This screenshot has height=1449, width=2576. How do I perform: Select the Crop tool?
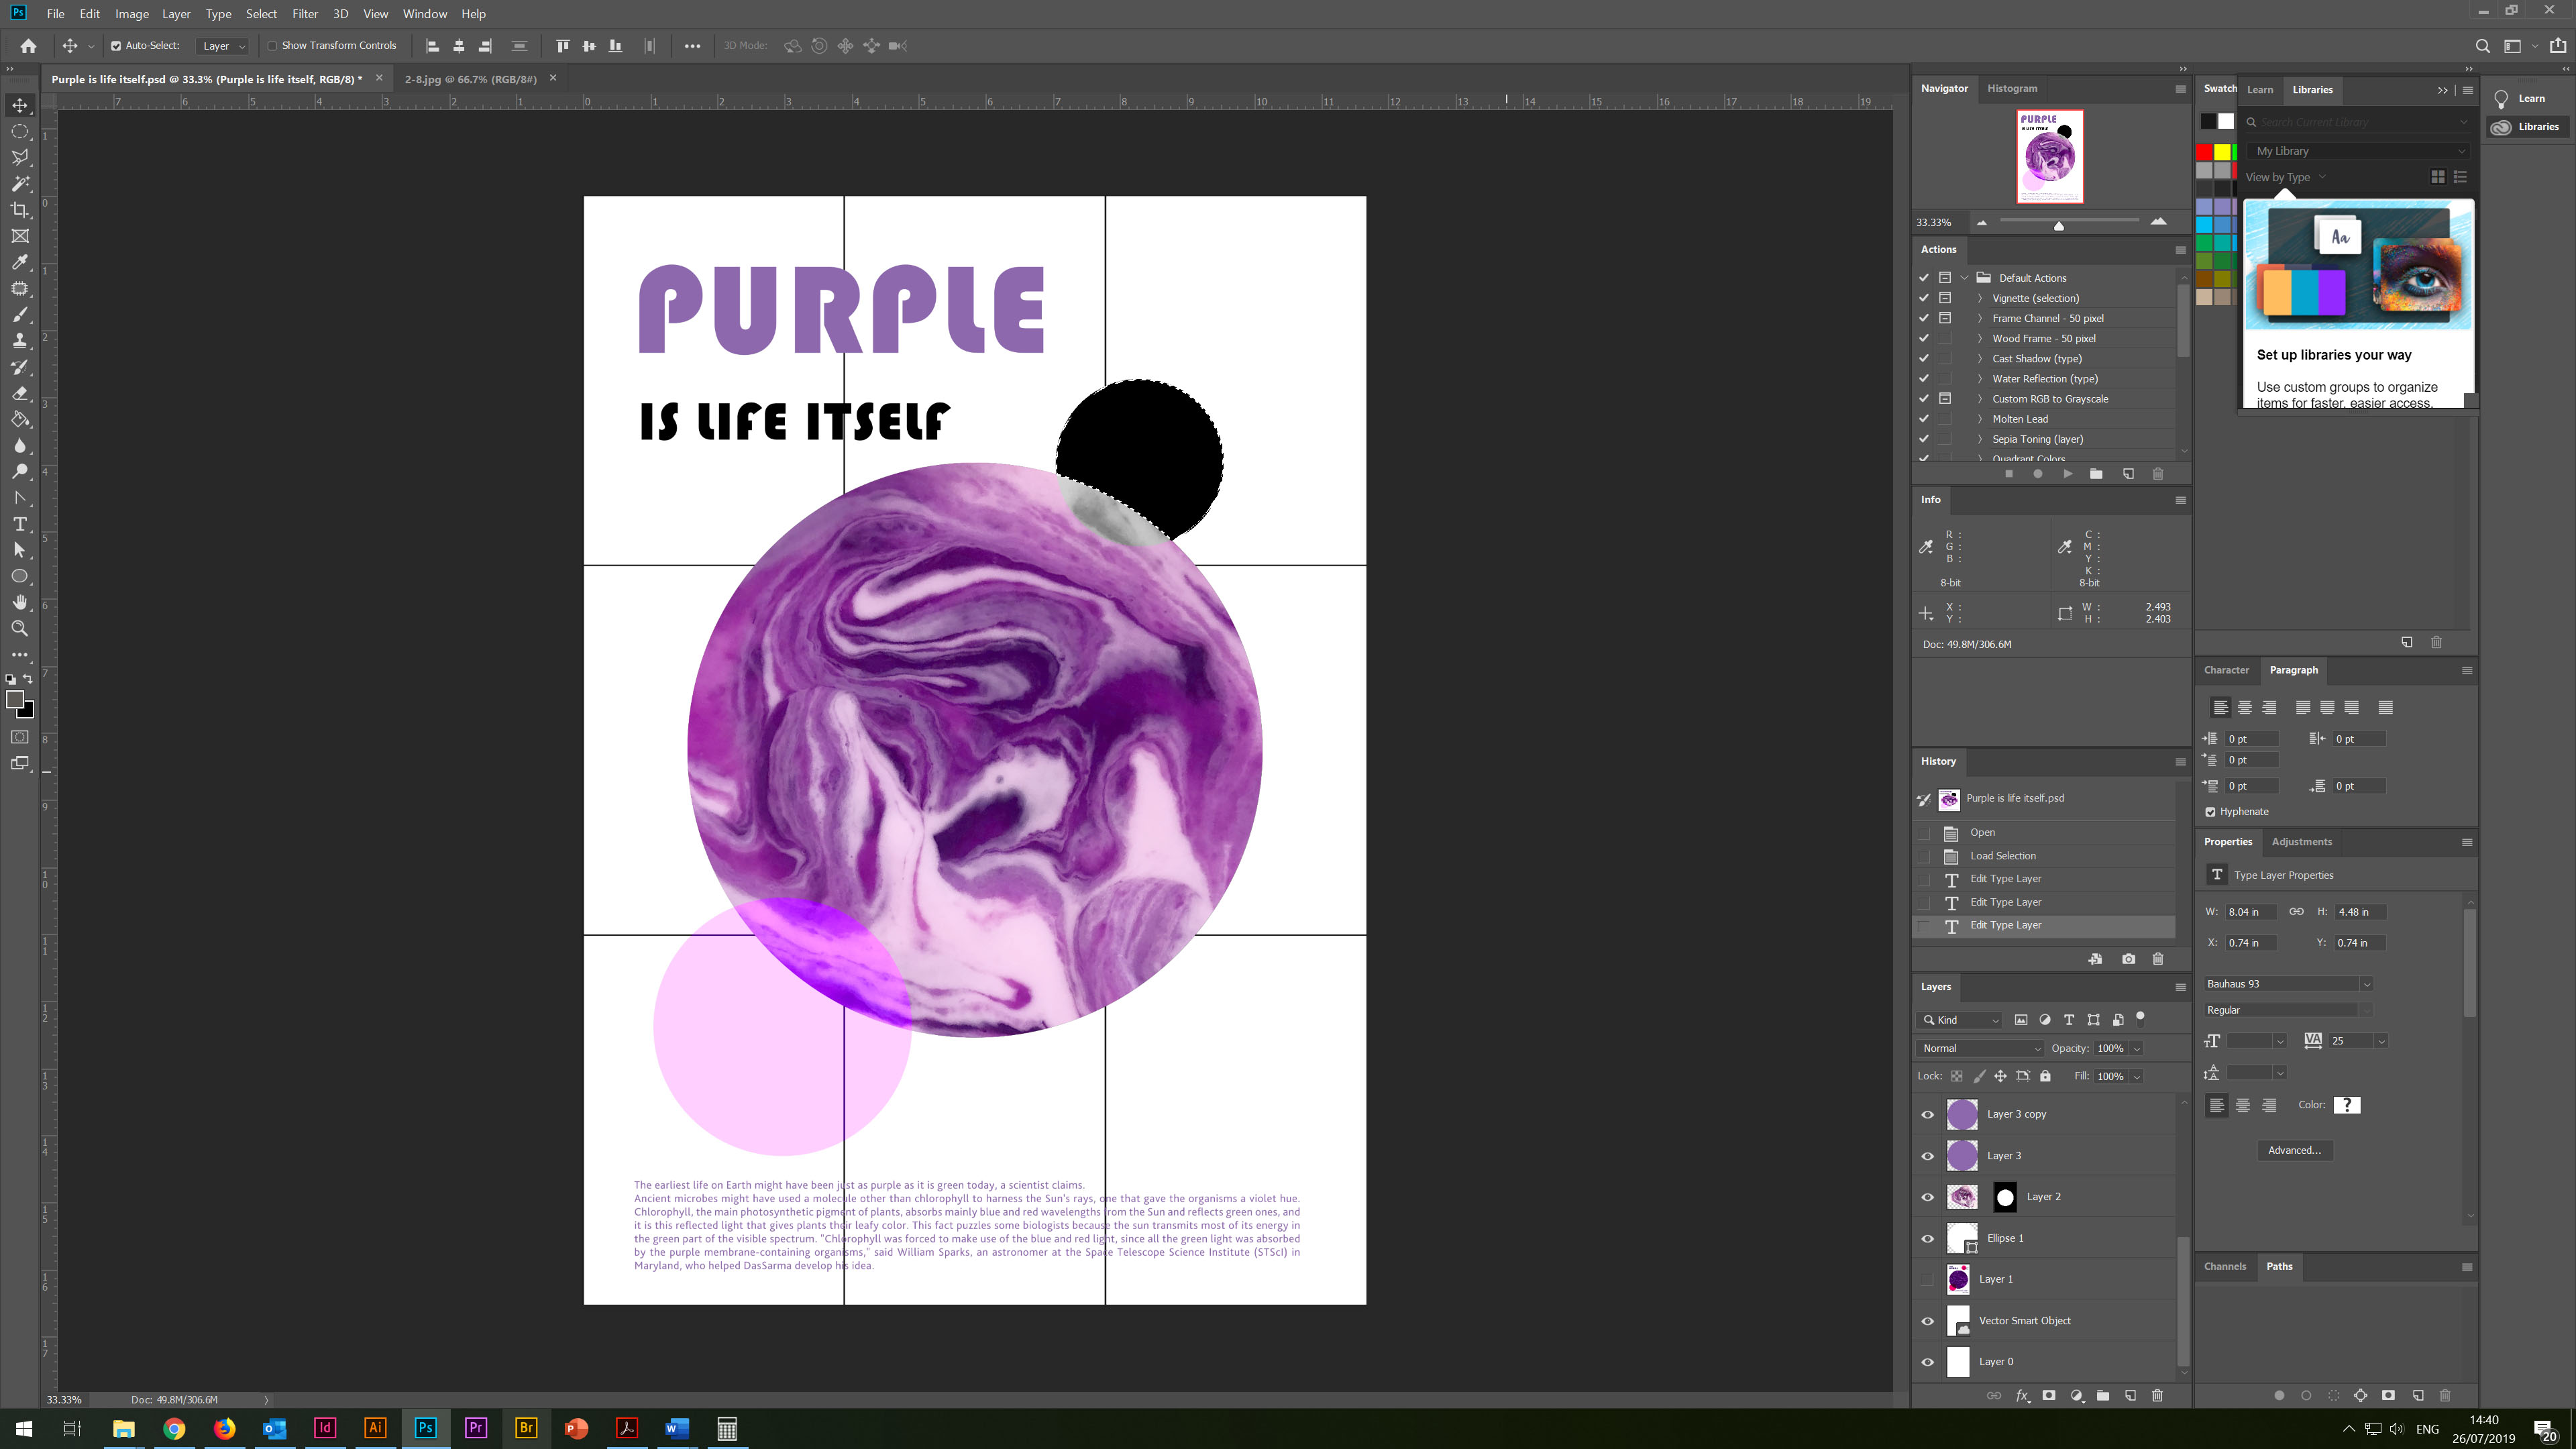(x=20, y=210)
